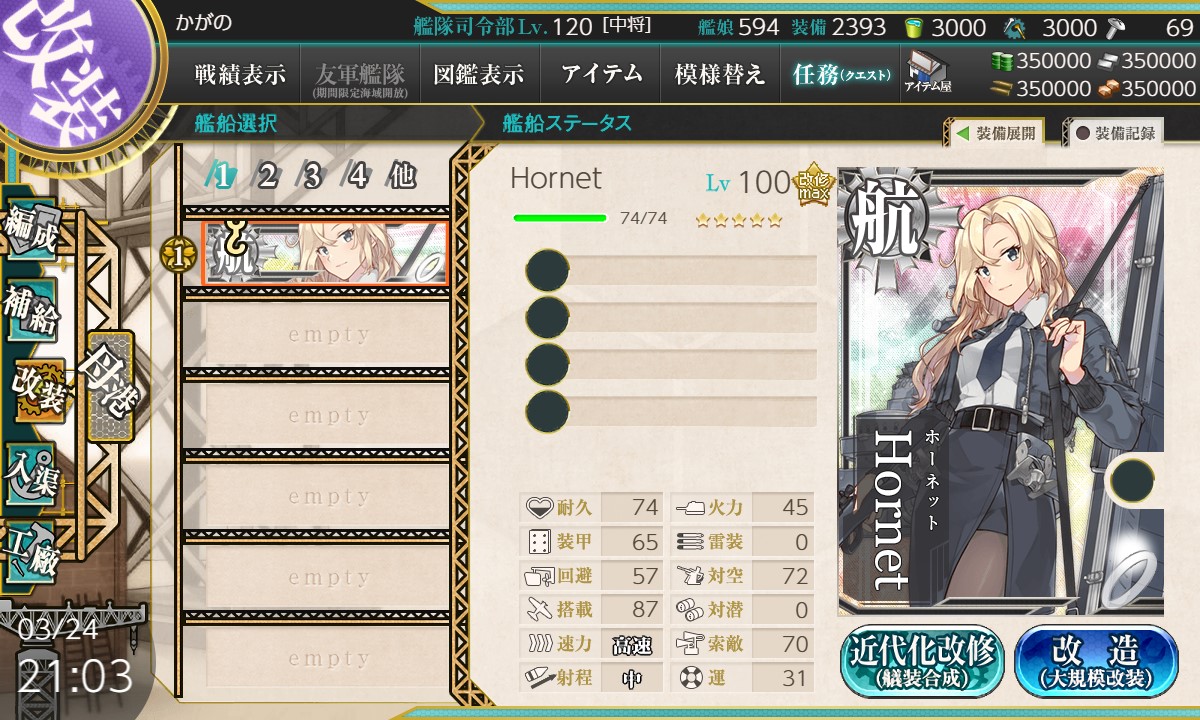
Task: Click the reinforcement expansion slot circle
Action: (x=1132, y=478)
